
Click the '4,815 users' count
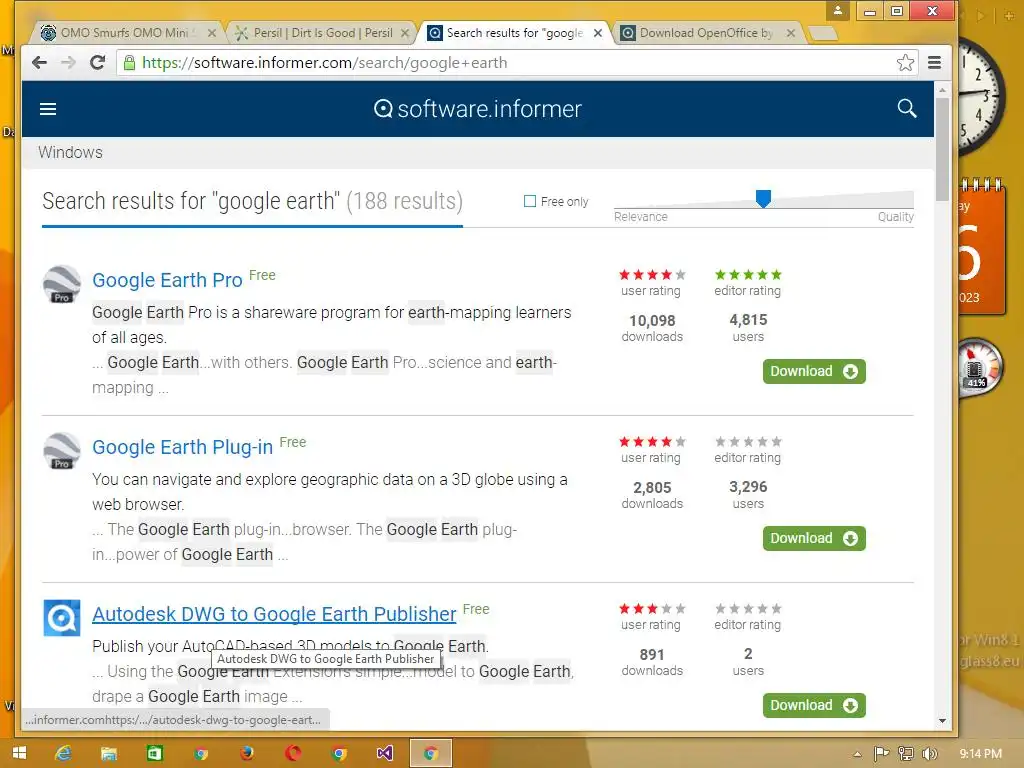748,328
